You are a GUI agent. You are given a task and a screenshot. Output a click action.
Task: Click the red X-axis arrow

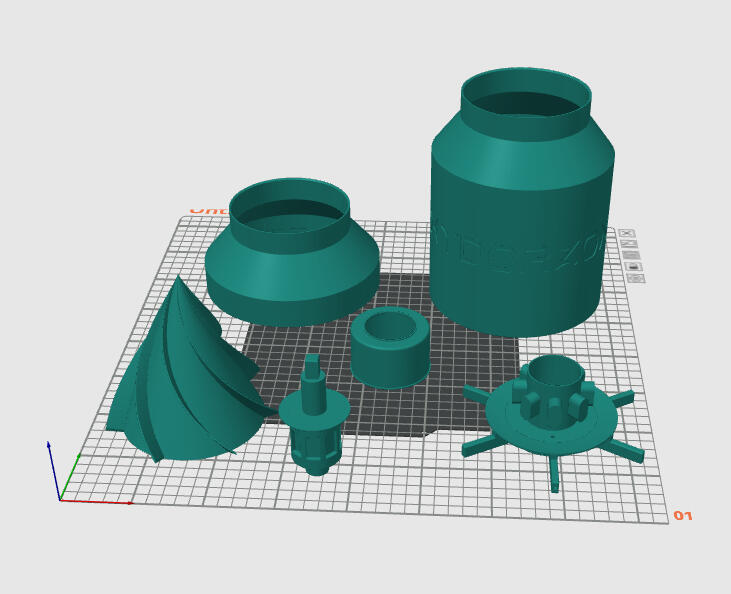(x=98, y=502)
